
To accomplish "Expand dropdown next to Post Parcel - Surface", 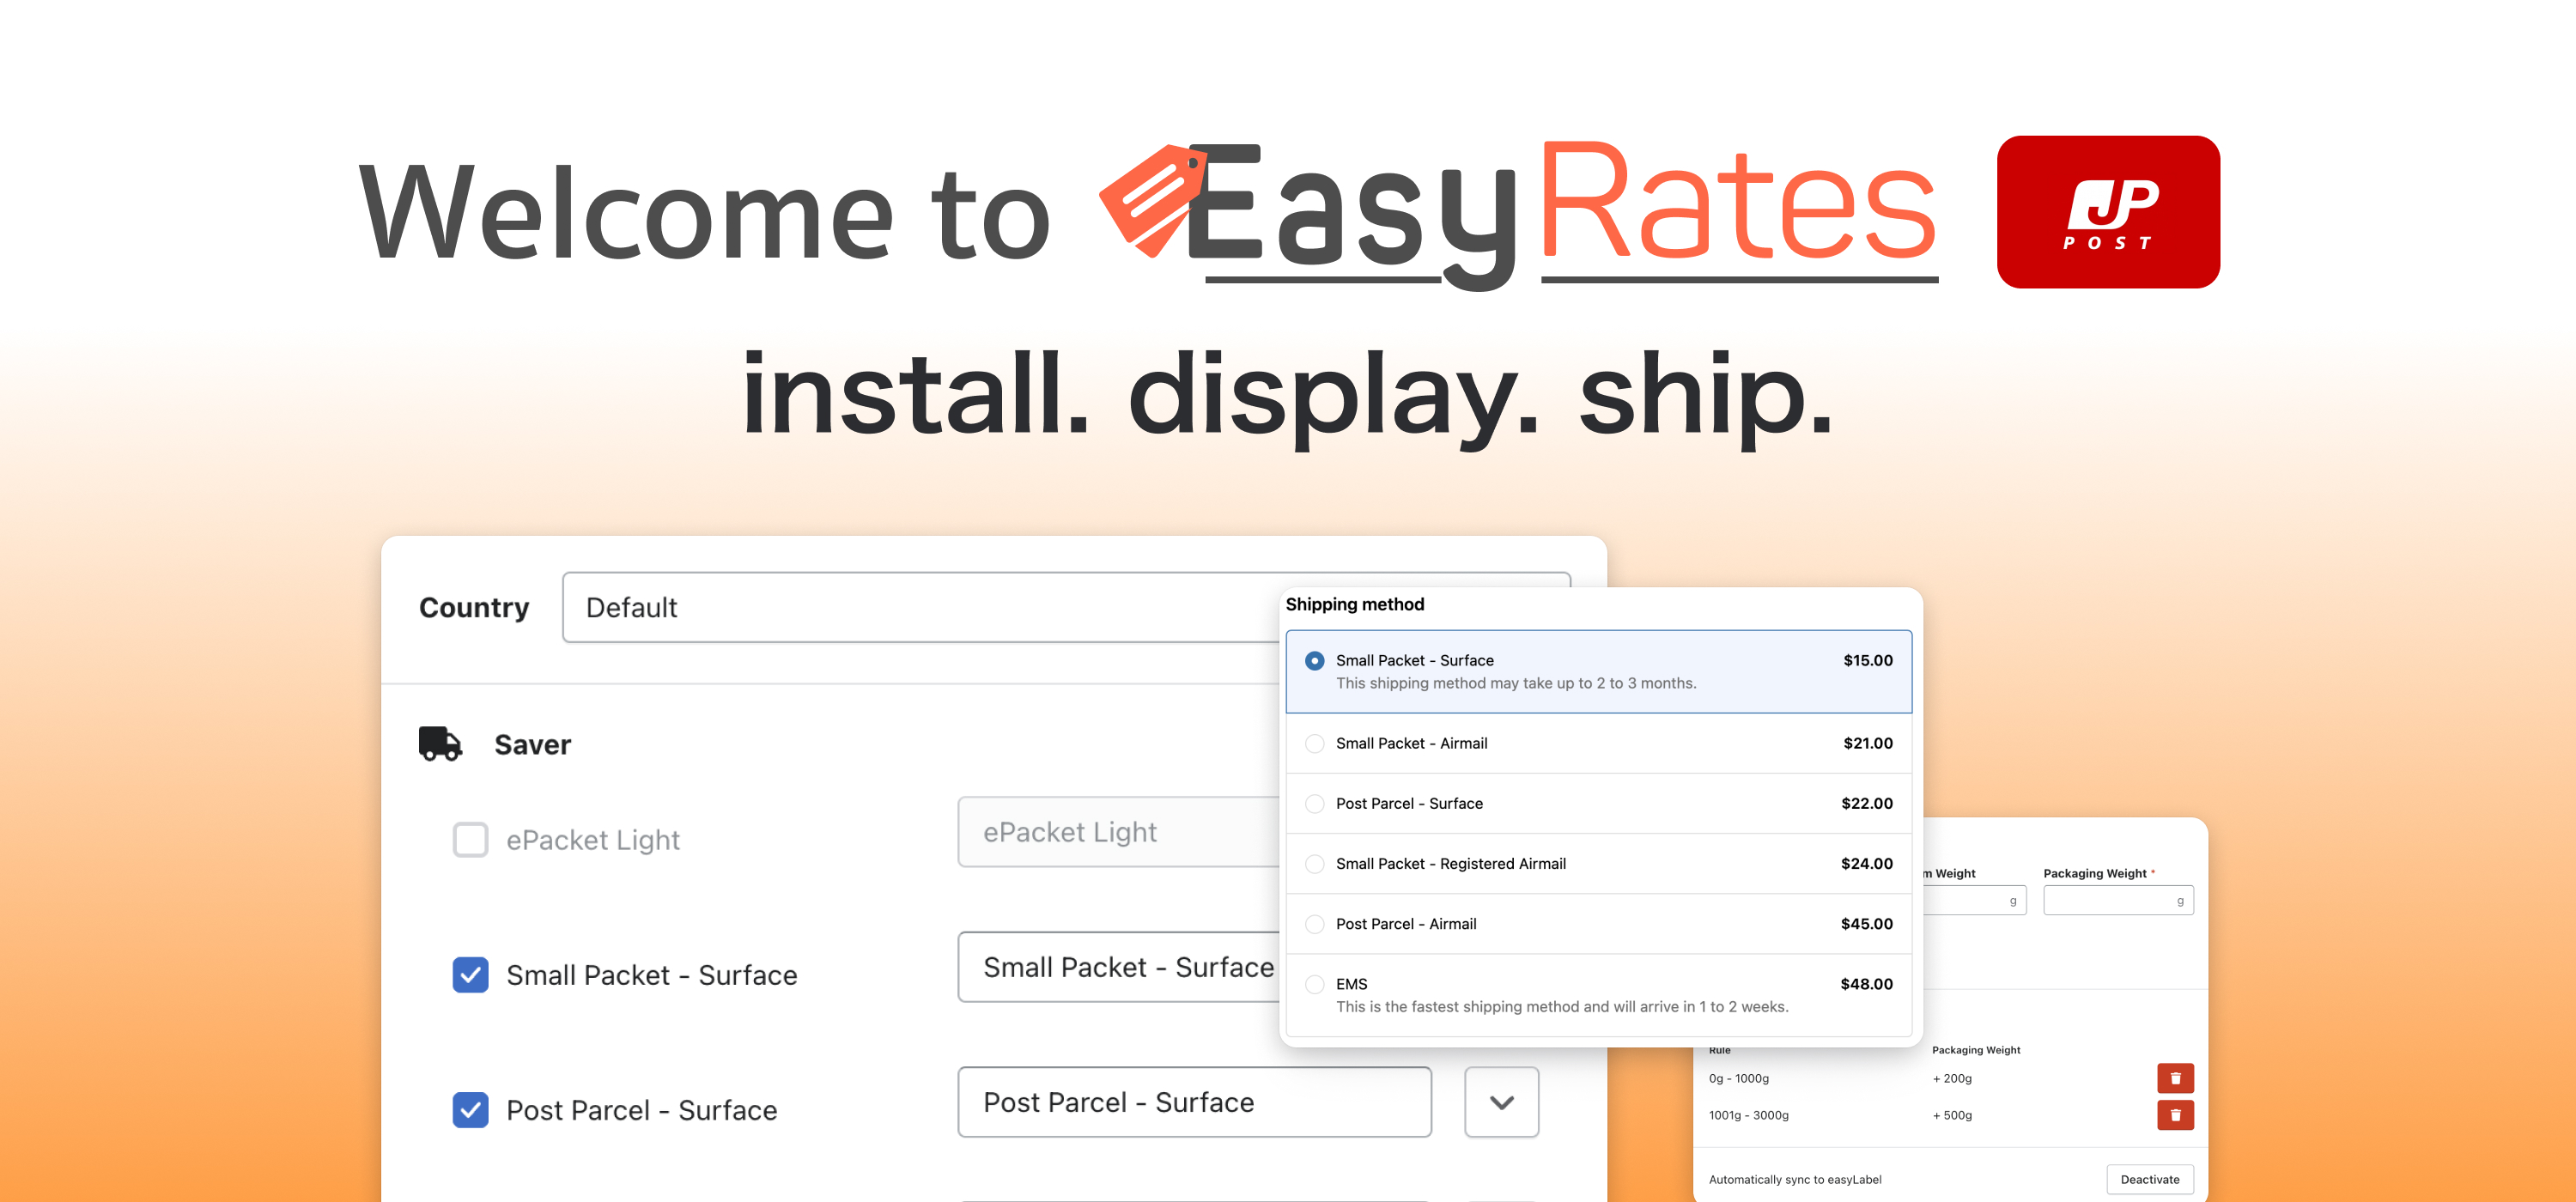I will 1500,1102.
